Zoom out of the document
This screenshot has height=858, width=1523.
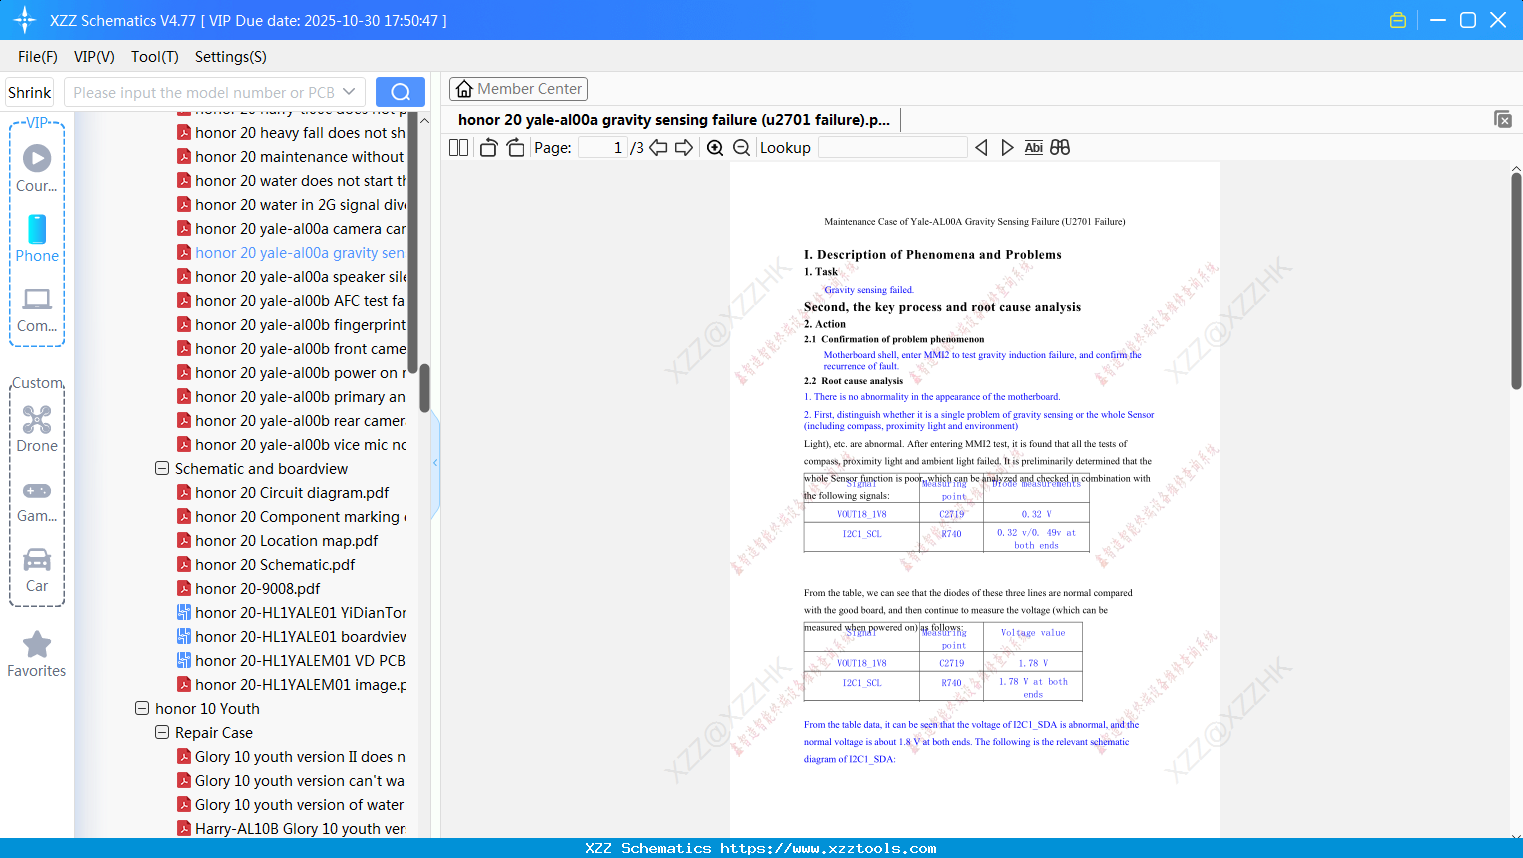741,148
